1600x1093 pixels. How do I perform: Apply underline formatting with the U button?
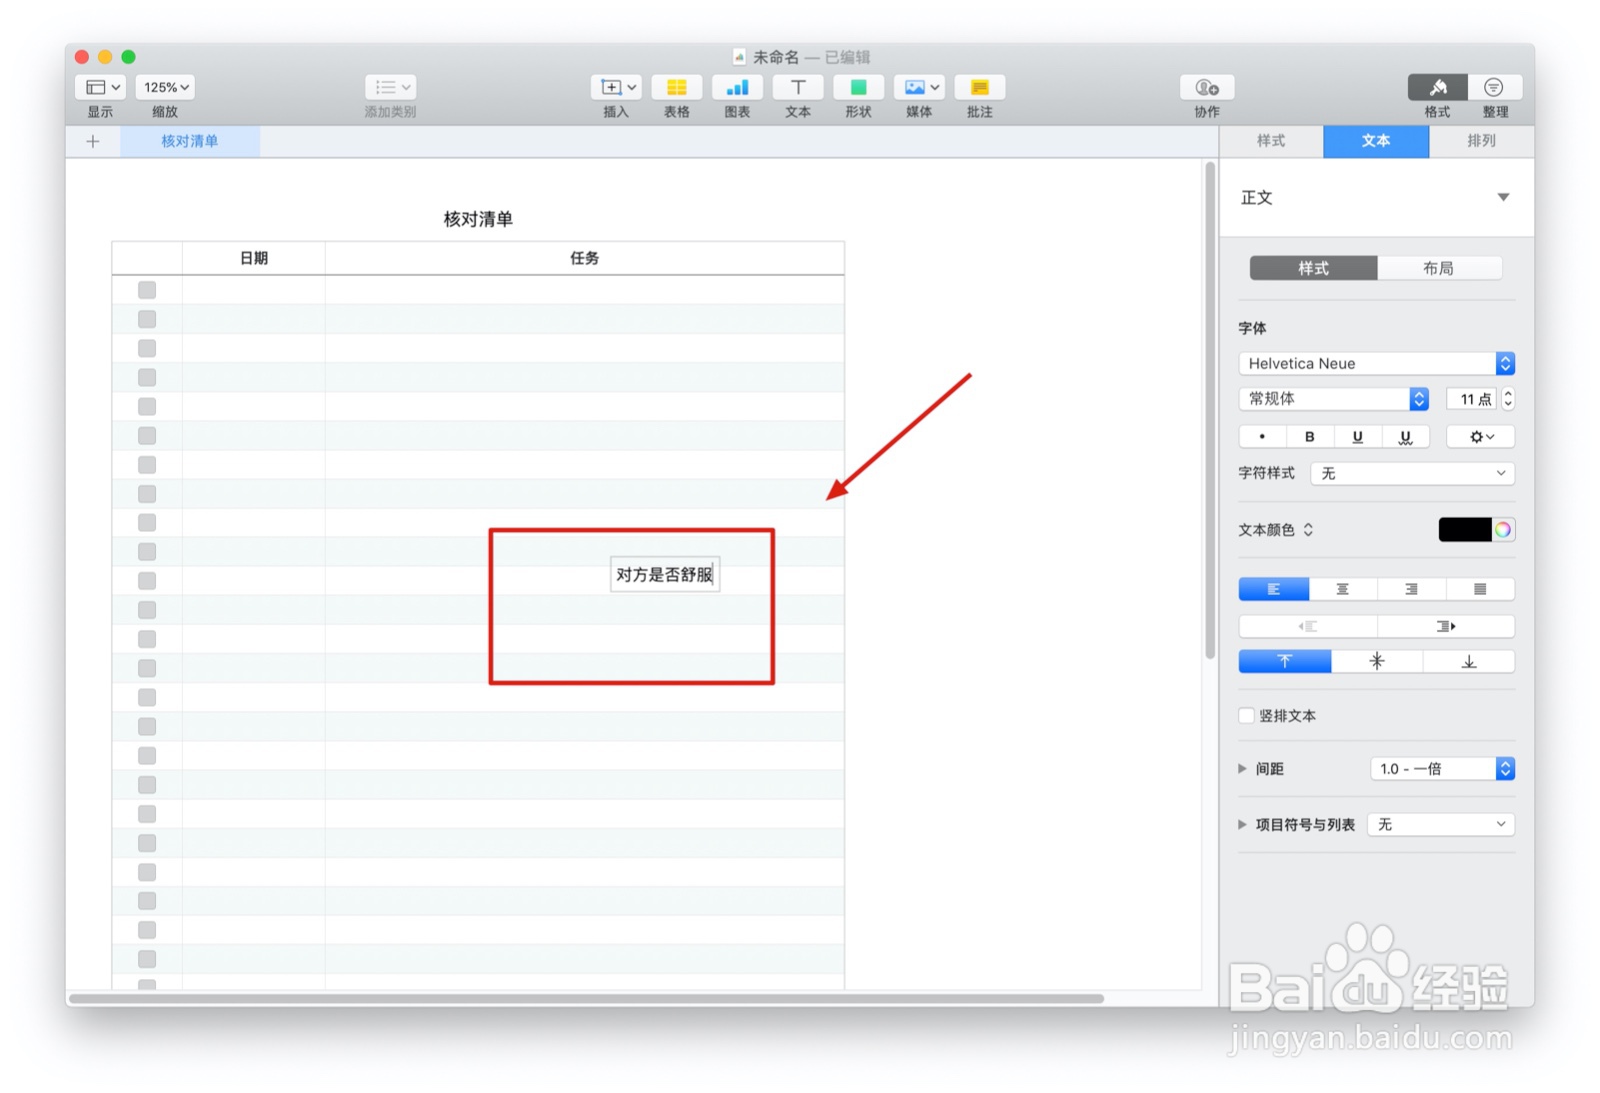click(x=1357, y=436)
